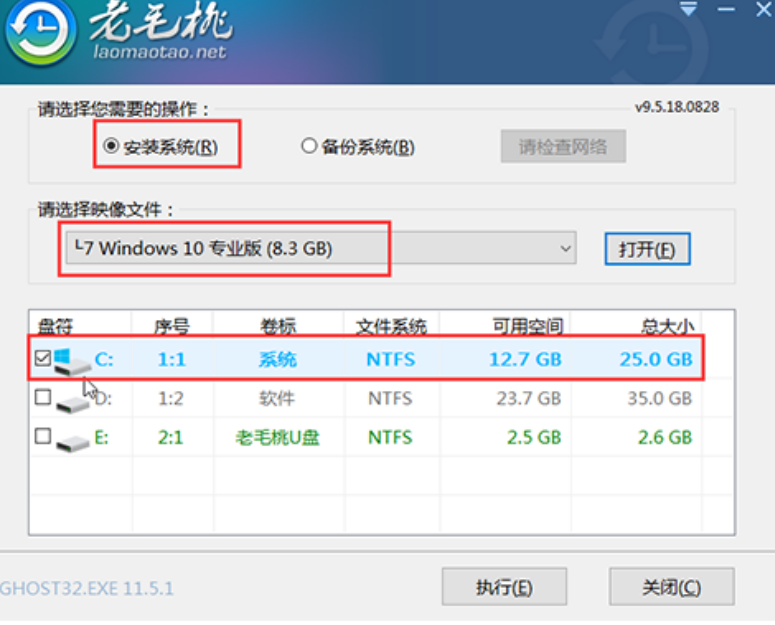Select the 安装系统(R) radio button
The height and width of the screenshot is (625, 775).
(111, 146)
